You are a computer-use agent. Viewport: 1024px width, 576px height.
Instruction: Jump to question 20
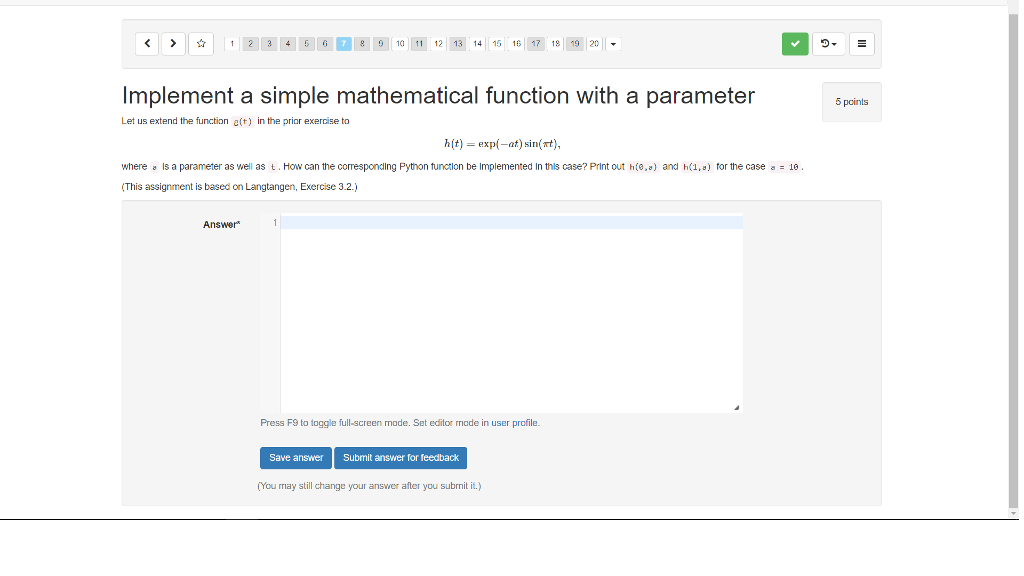point(594,44)
